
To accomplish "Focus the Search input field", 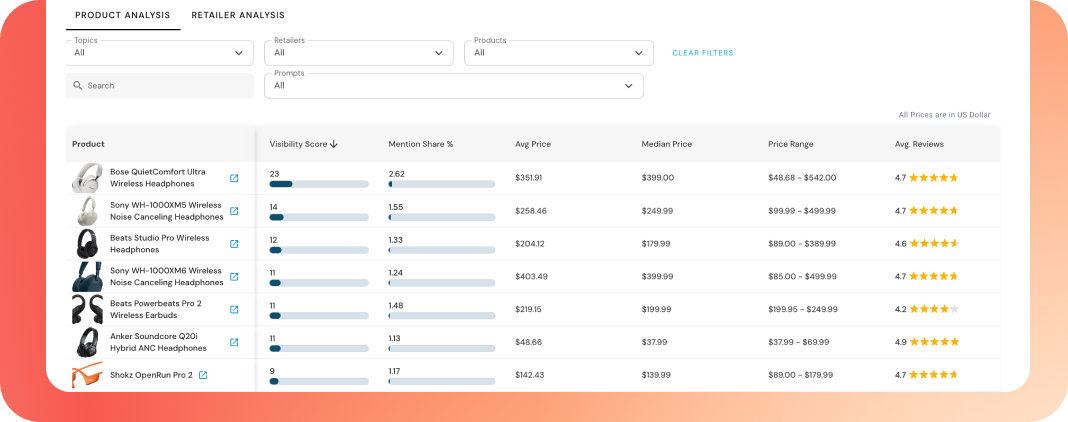I will pos(159,86).
